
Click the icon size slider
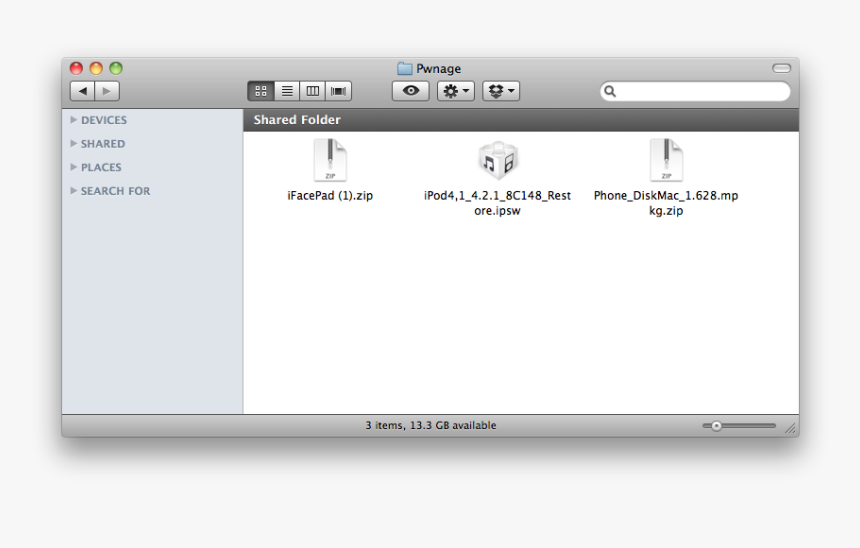(739, 426)
